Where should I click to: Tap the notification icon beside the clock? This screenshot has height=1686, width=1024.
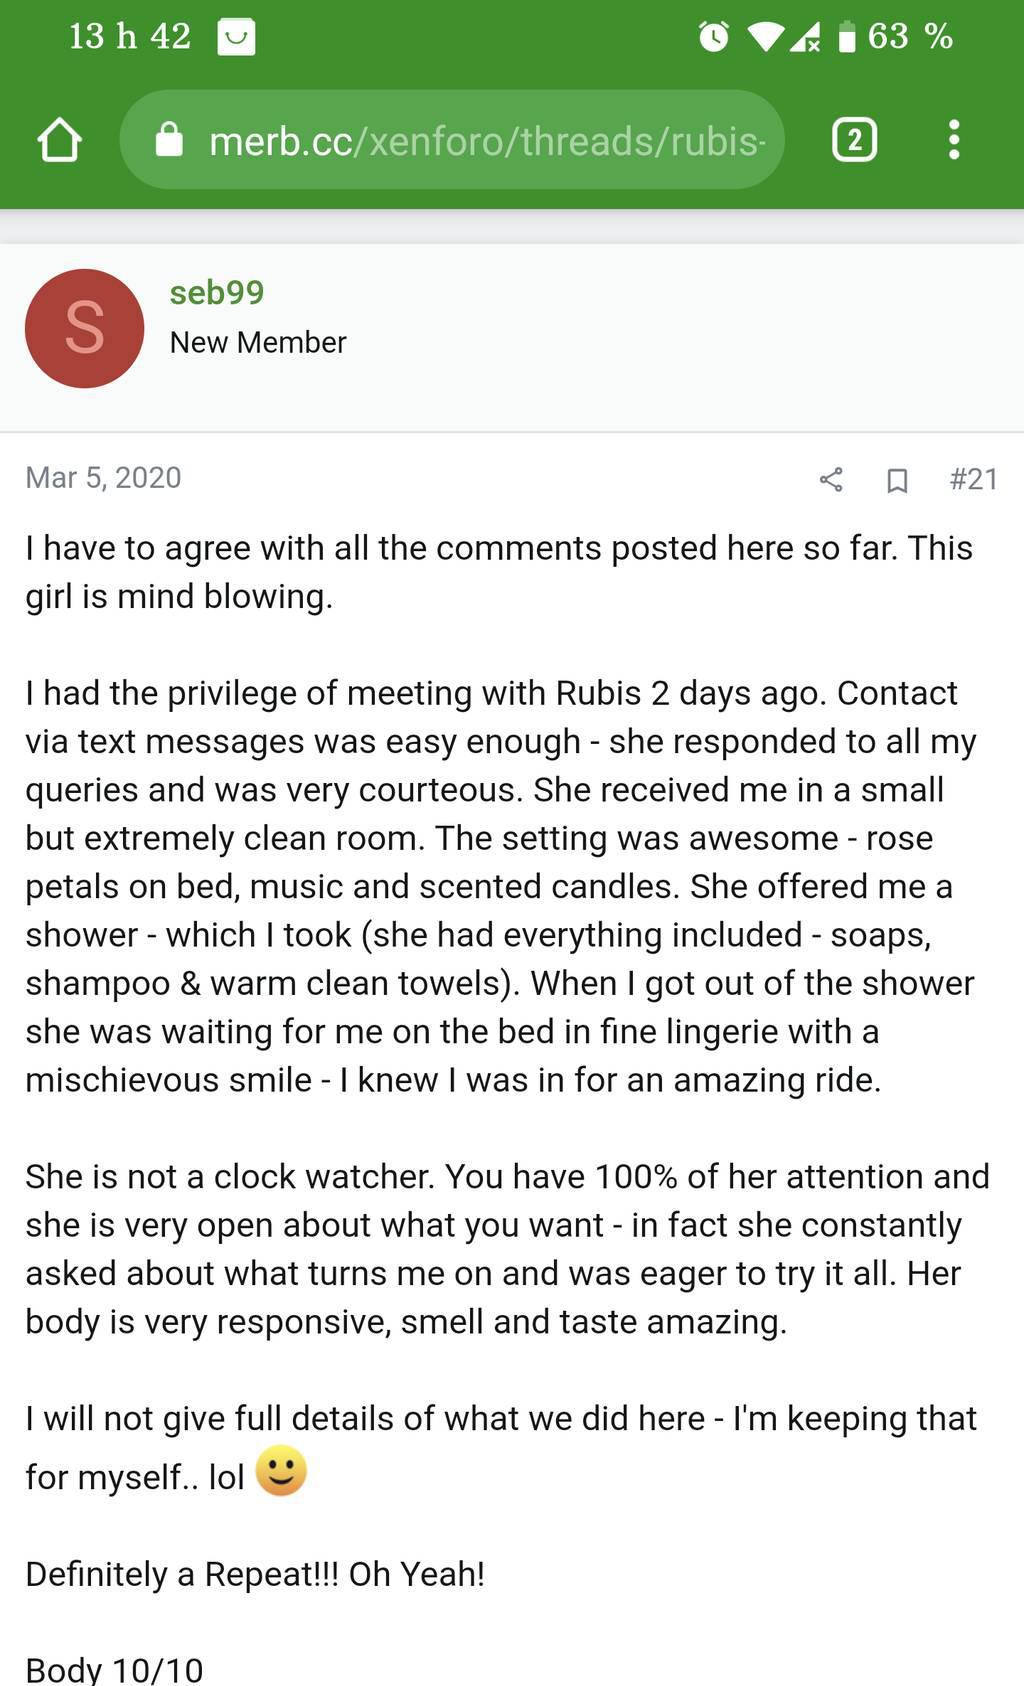click(x=236, y=37)
